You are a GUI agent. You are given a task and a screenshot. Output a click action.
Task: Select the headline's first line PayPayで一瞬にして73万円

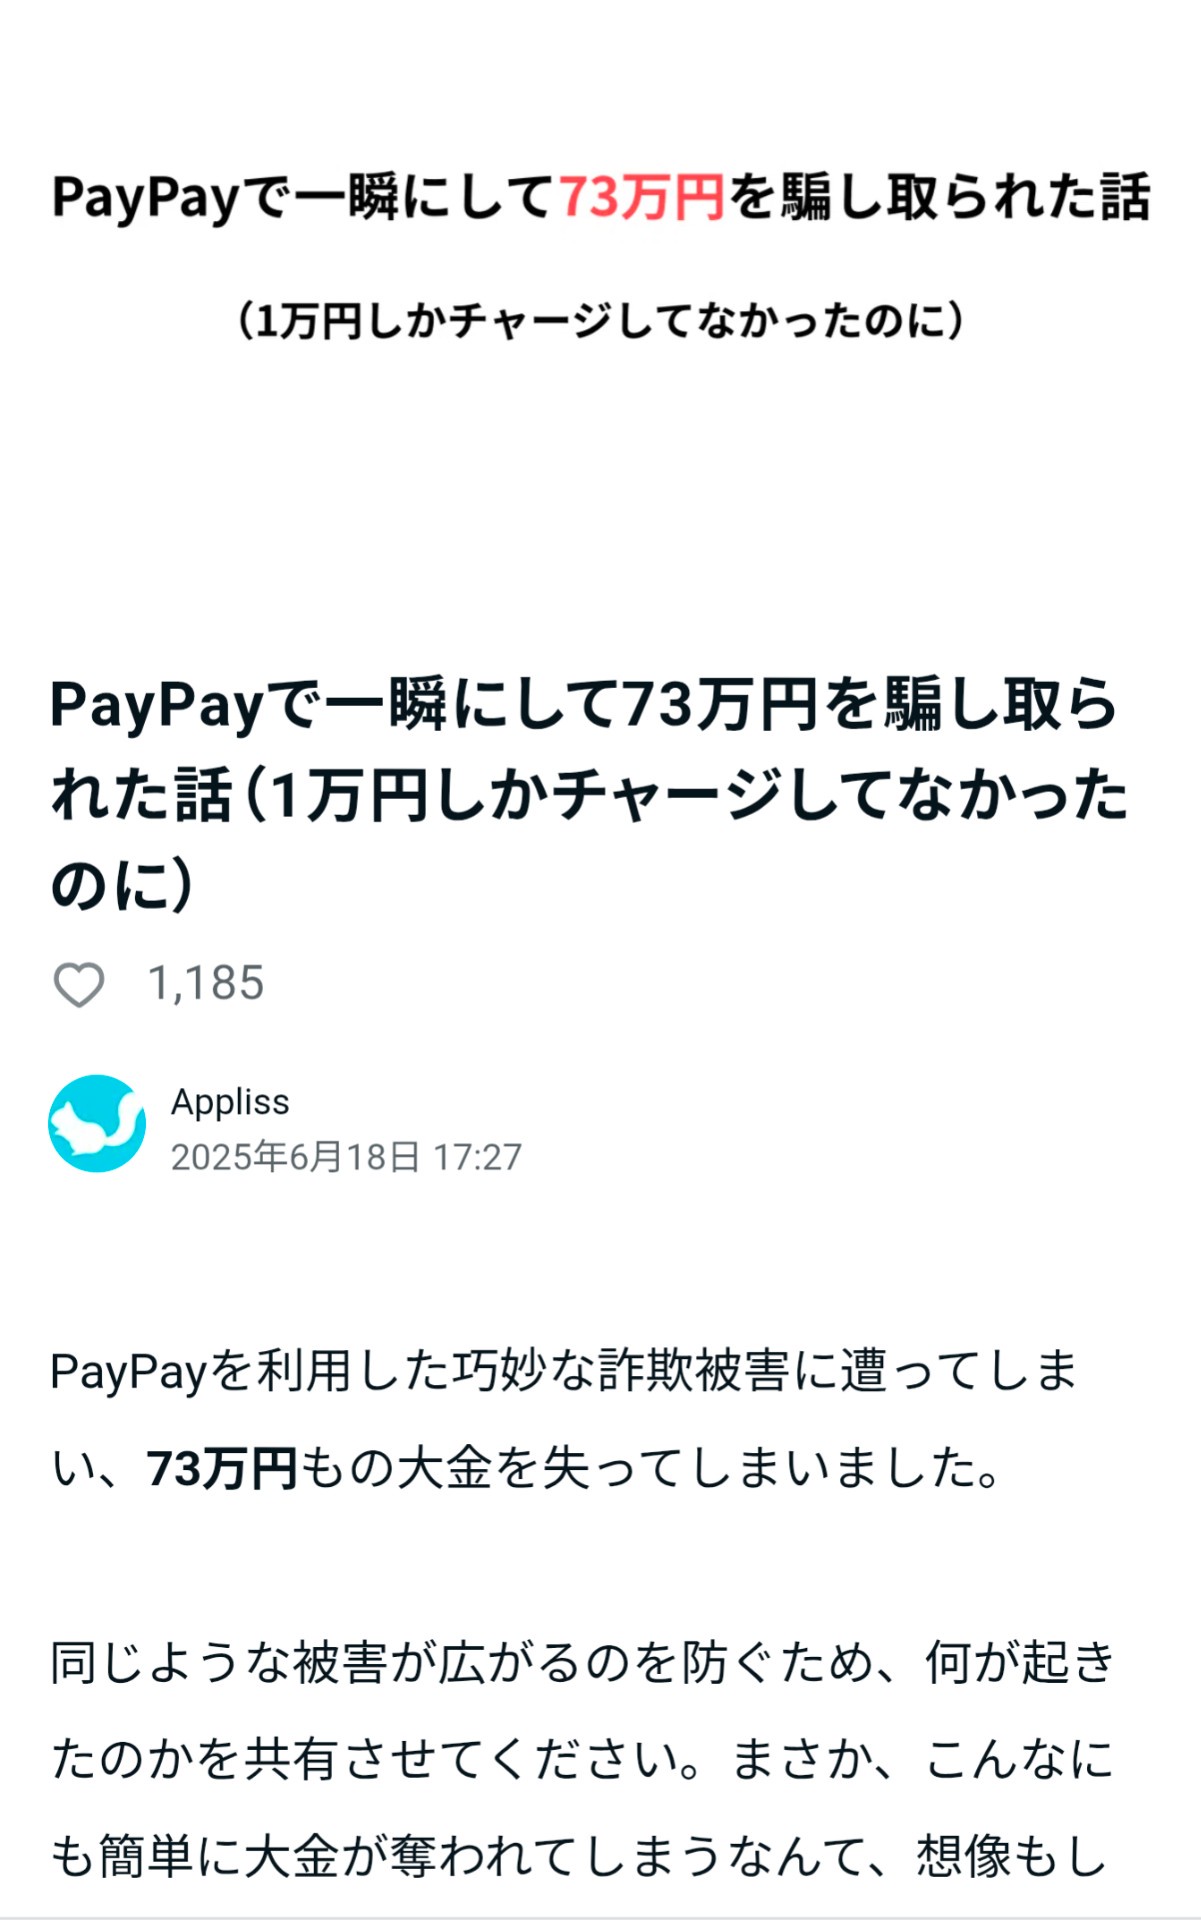point(434,704)
